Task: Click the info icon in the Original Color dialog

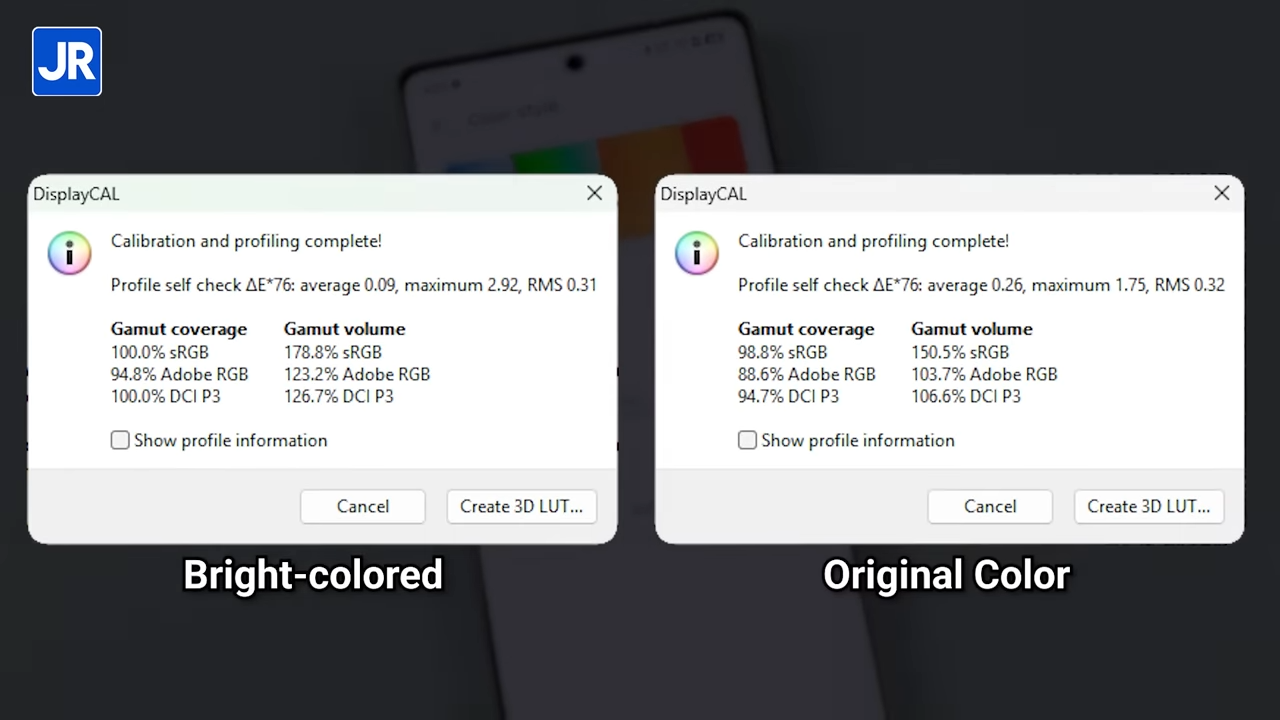Action: coord(696,253)
